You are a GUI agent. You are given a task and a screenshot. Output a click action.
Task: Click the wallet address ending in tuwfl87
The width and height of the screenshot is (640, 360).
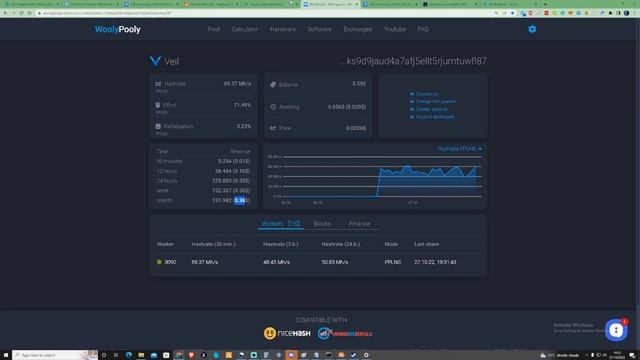pyautogui.click(x=413, y=61)
